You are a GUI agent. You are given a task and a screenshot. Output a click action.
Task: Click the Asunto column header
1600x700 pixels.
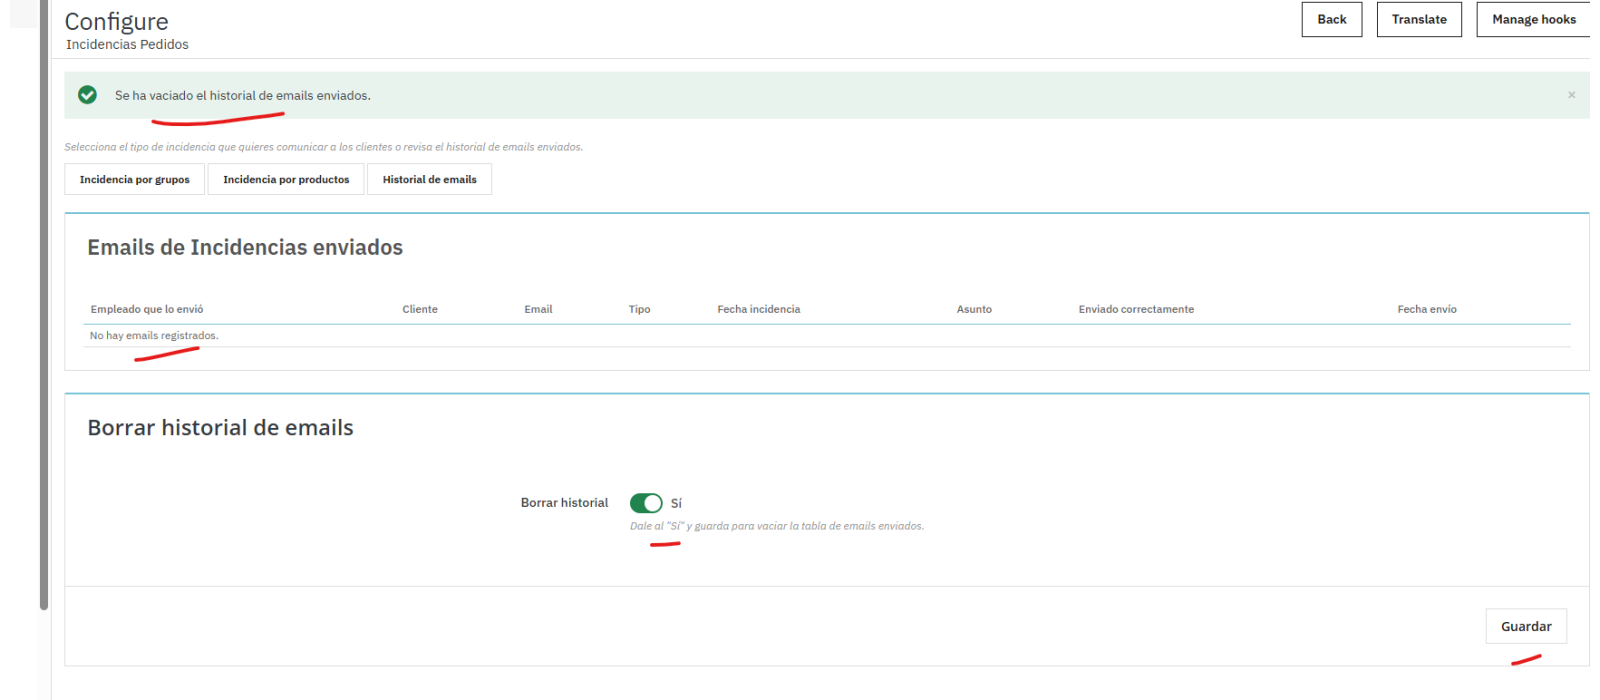pos(974,309)
